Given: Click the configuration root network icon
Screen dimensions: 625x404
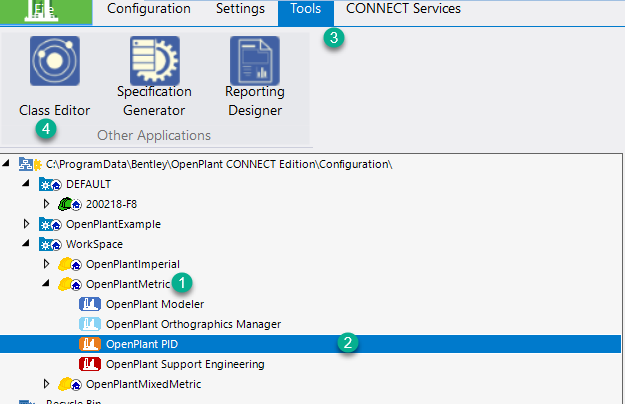Looking at the screenshot, I should (30, 164).
